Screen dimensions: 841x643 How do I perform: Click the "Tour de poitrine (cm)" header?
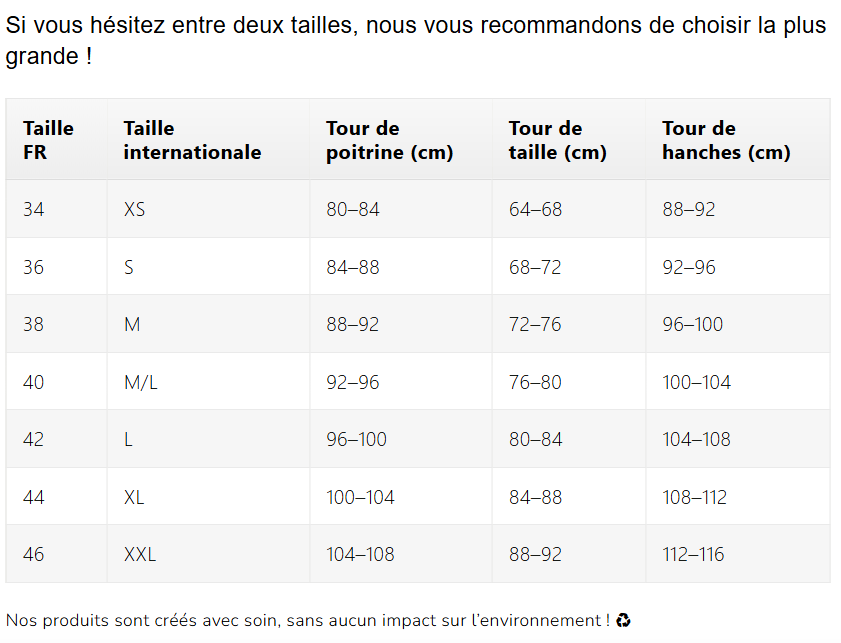389,140
